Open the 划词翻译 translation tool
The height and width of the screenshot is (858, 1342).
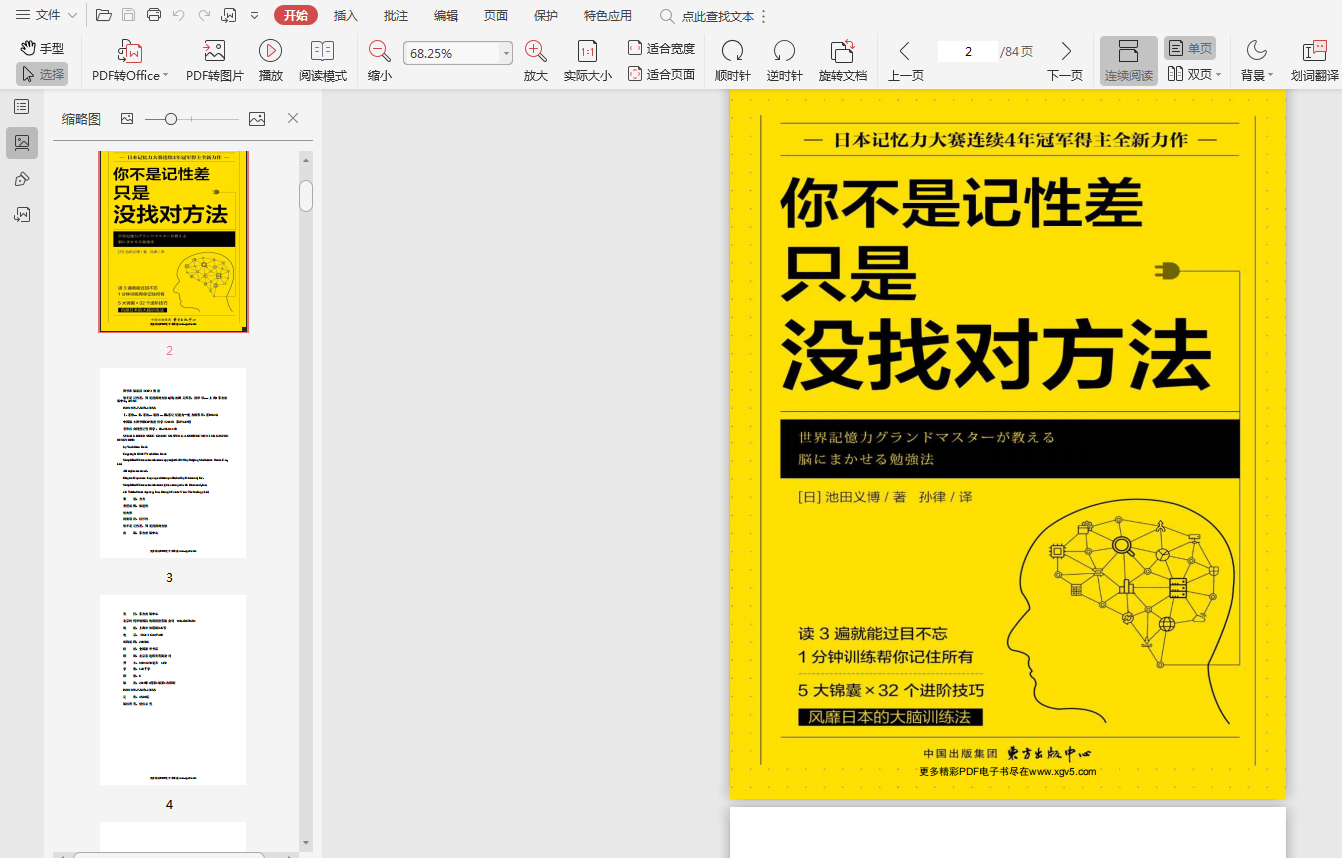1314,52
